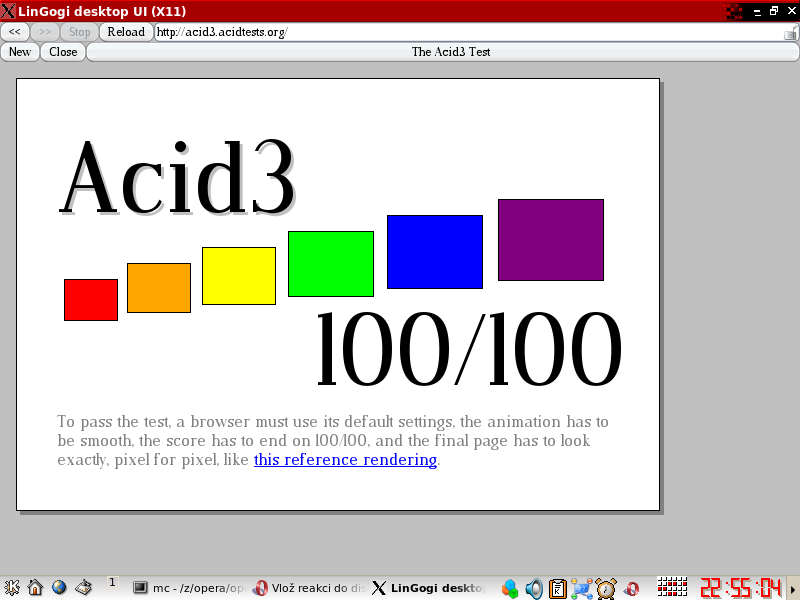
Task: Open this reference rendering link
Action: coord(345,460)
